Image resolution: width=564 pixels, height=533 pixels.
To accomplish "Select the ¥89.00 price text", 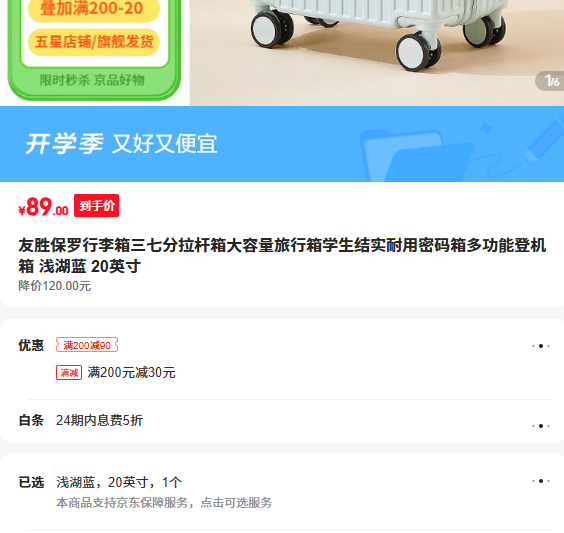I will click(x=44, y=207).
